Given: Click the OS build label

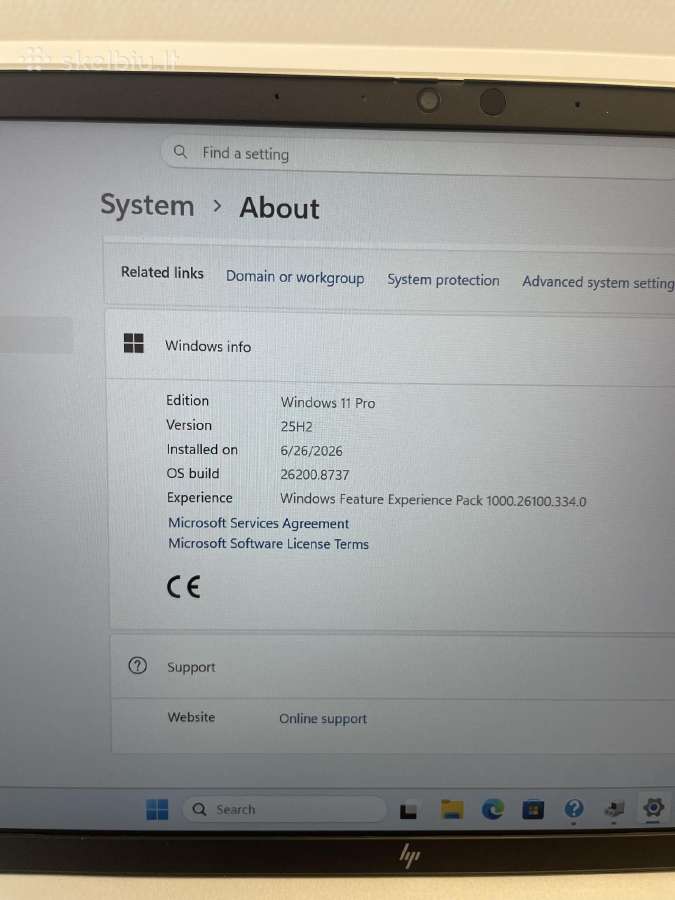Looking at the screenshot, I should click(193, 474).
